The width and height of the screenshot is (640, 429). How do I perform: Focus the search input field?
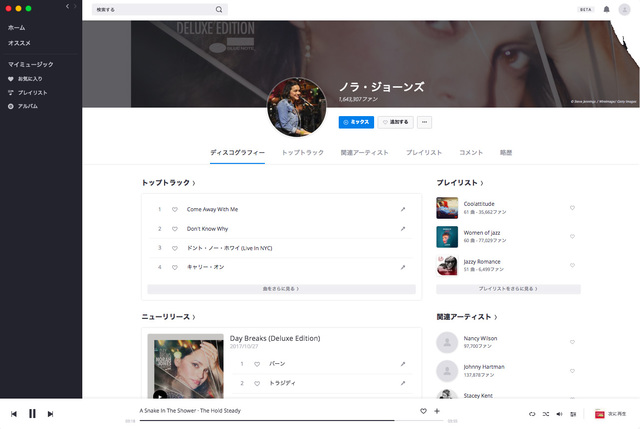click(160, 9)
